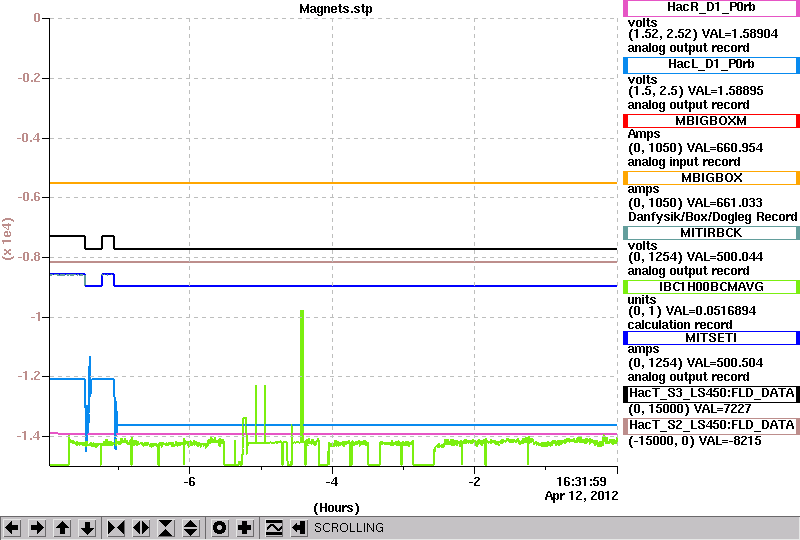Click the plus-sign toolbar icon

point(245,528)
